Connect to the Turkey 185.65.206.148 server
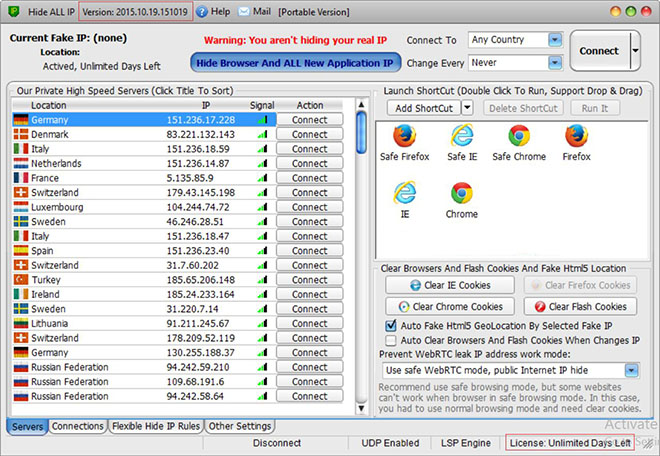The height and width of the screenshot is (456, 660). pyautogui.click(x=309, y=280)
